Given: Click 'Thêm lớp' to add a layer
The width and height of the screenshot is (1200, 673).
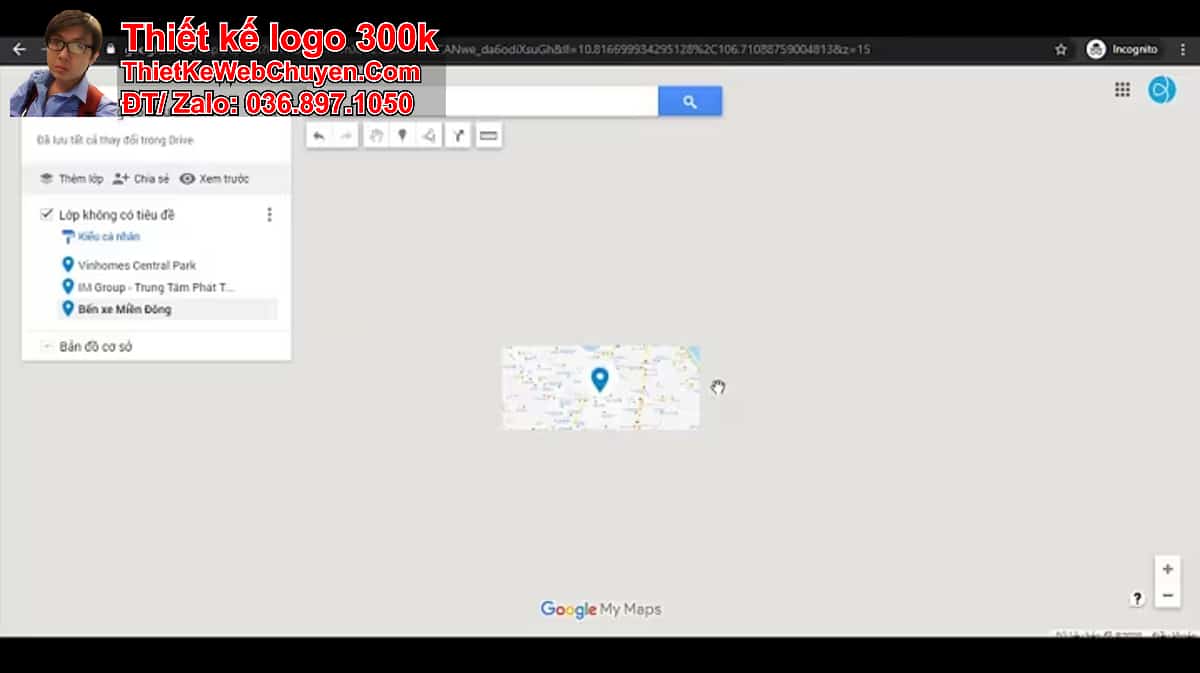Looking at the screenshot, I should point(71,179).
